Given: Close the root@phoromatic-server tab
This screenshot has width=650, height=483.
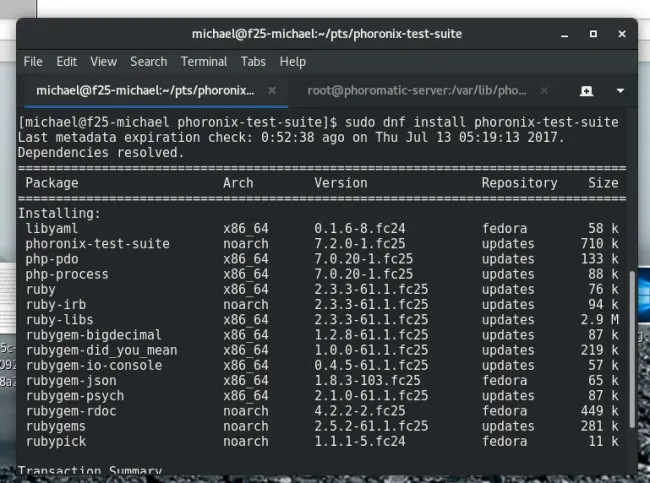Looking at the screenshot, I should click(x=544, y=90).
